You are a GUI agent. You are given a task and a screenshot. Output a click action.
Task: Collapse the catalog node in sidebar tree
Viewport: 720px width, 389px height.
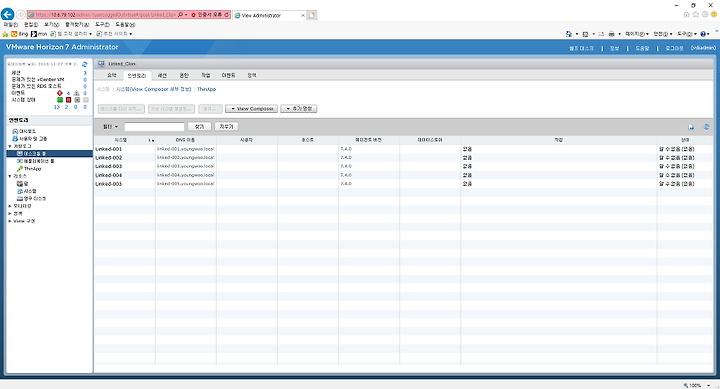10,146
